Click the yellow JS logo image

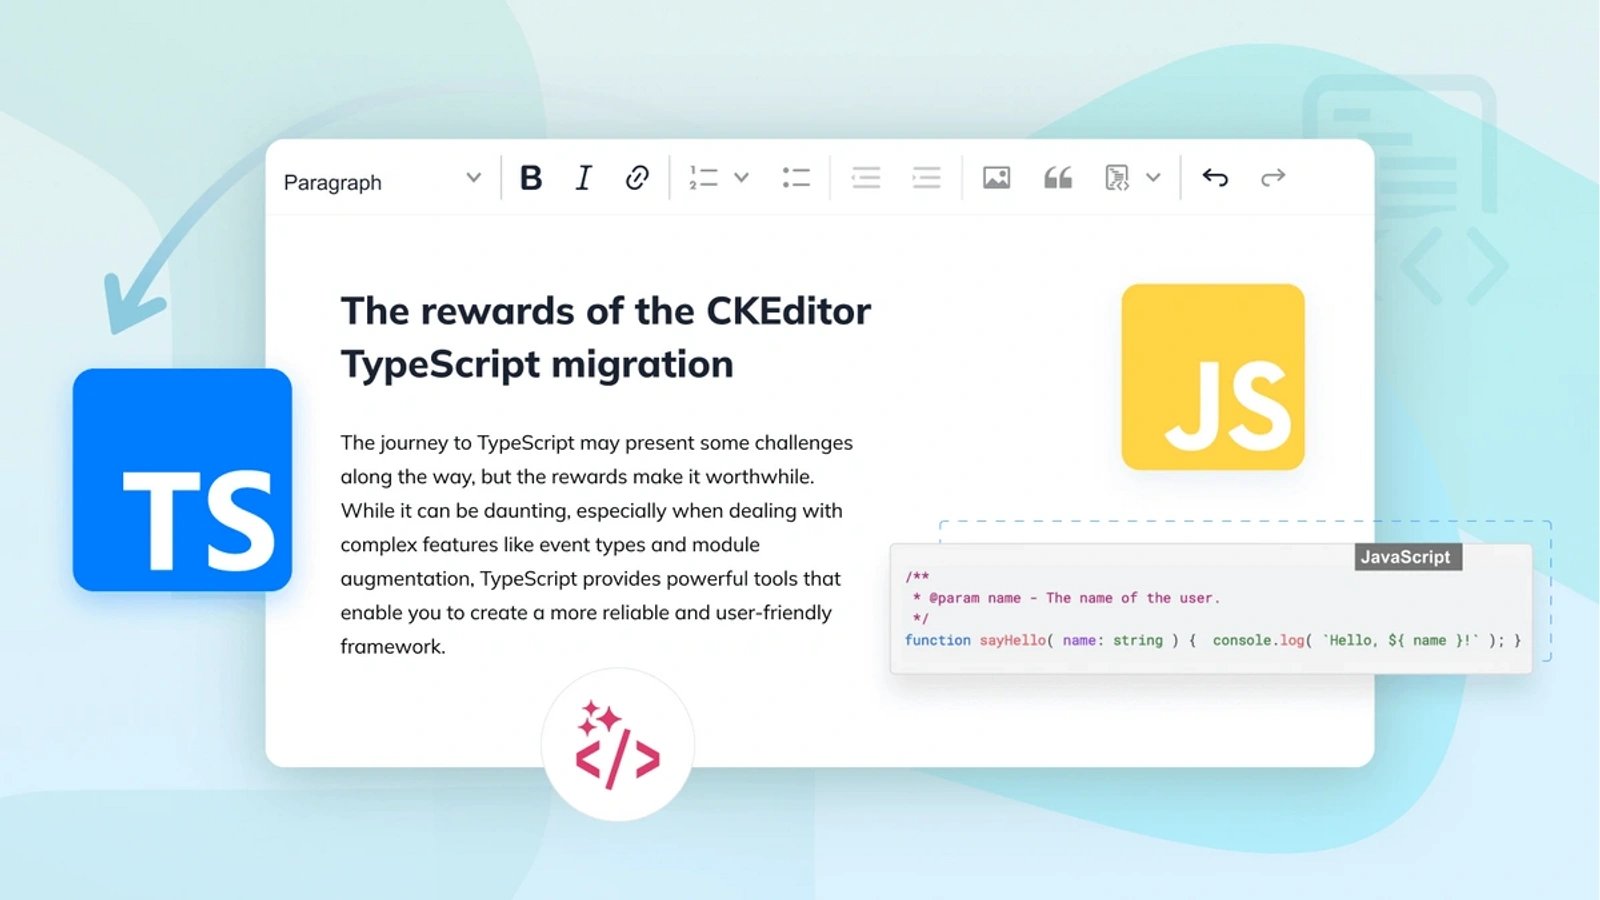click(1213, 377)
